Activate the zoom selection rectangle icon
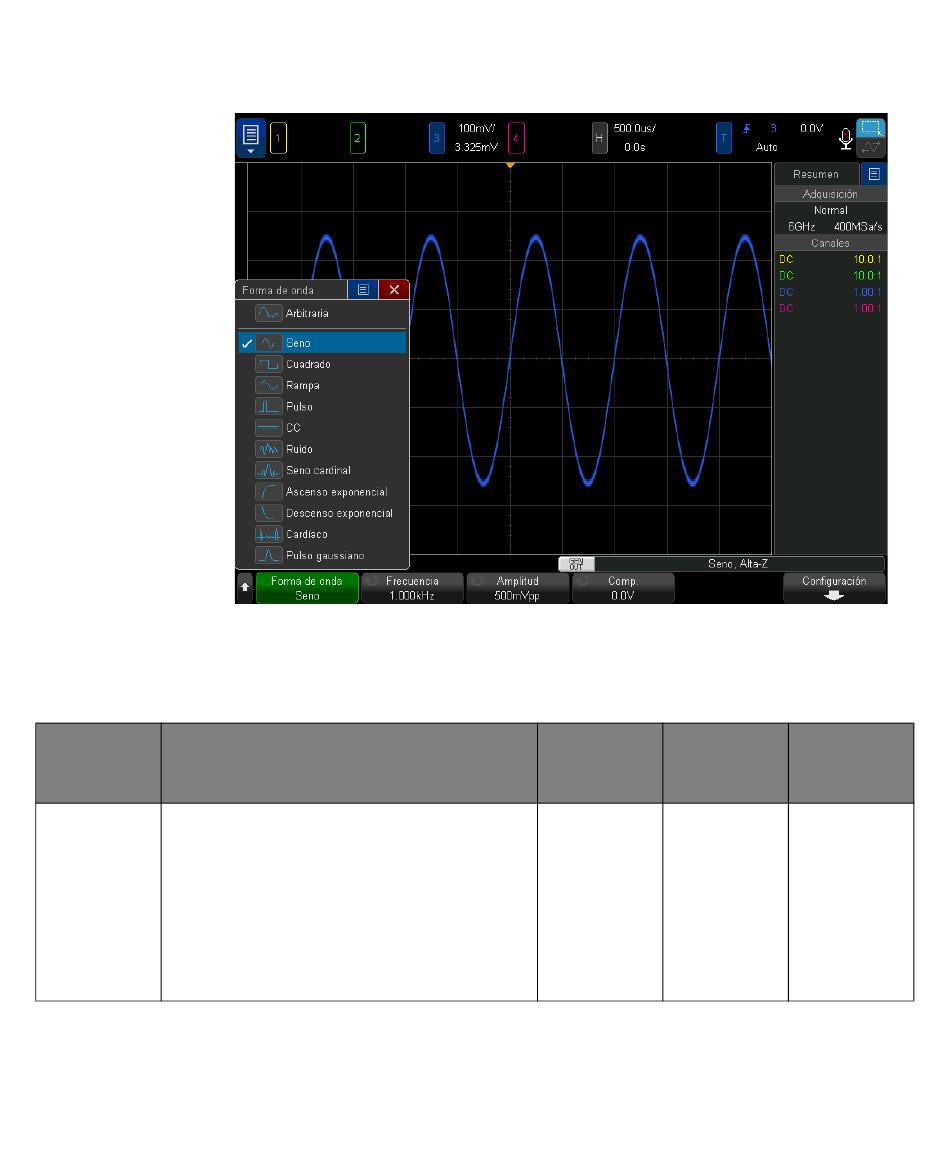 click(x=871, y=128)
